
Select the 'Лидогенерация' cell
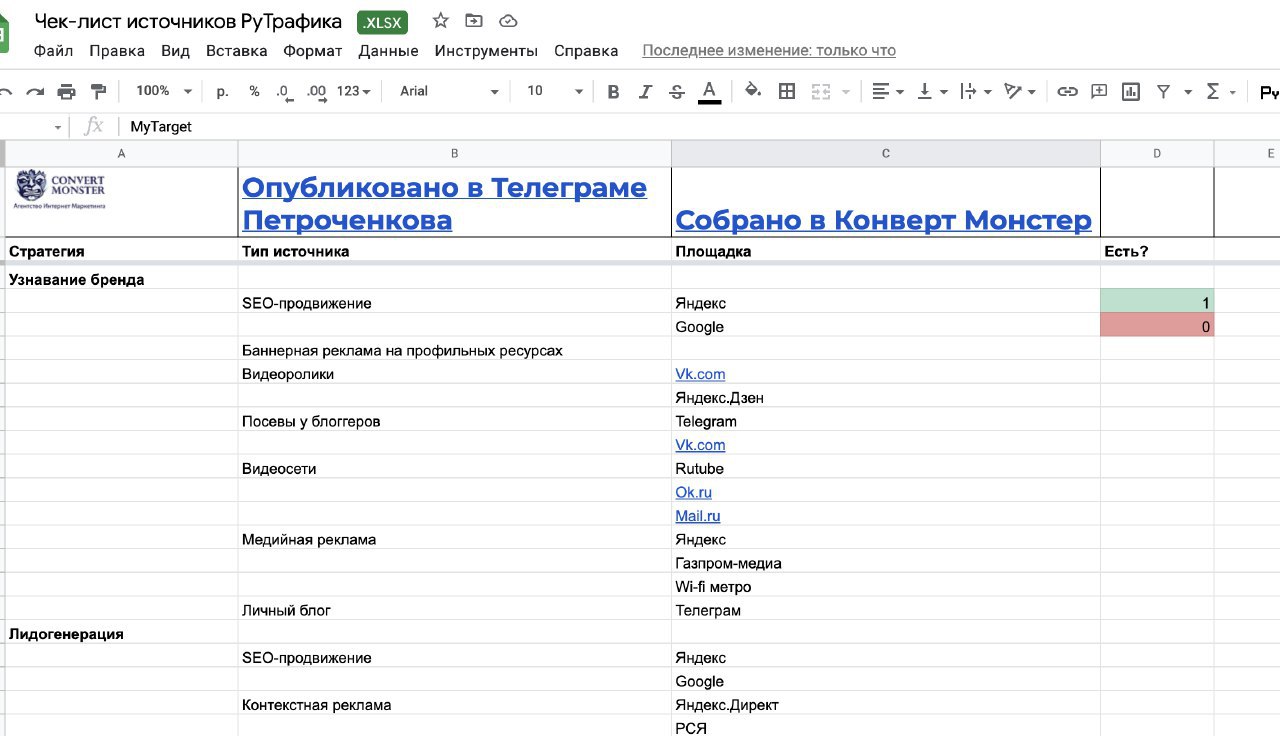pyautogui.click(x=121, y=634)
